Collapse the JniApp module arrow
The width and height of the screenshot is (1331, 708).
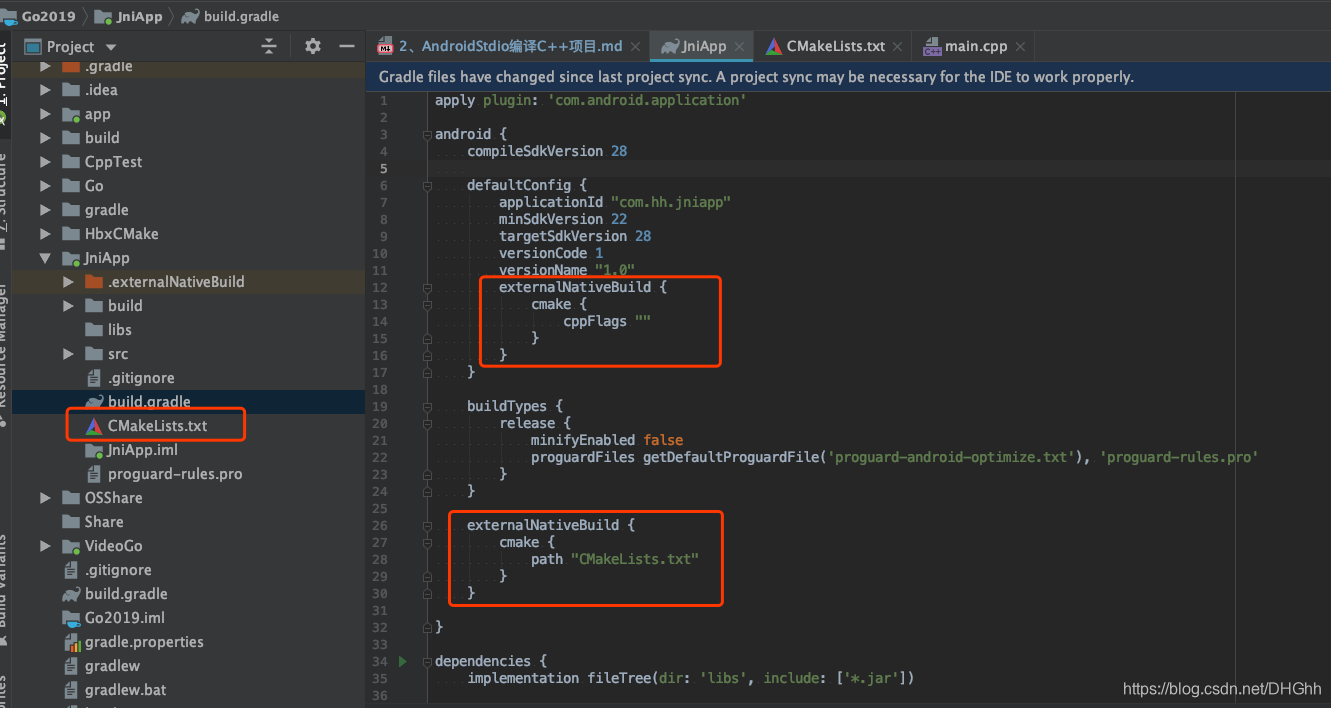[45, 258]
